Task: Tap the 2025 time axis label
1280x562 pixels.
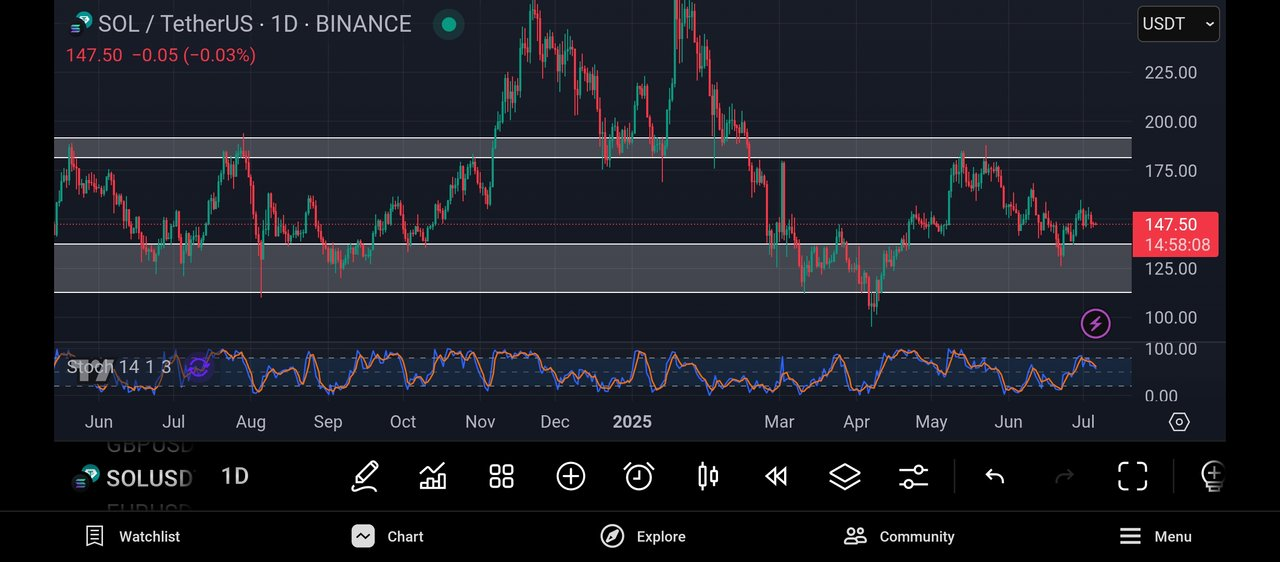Action: tap(632, 422)
